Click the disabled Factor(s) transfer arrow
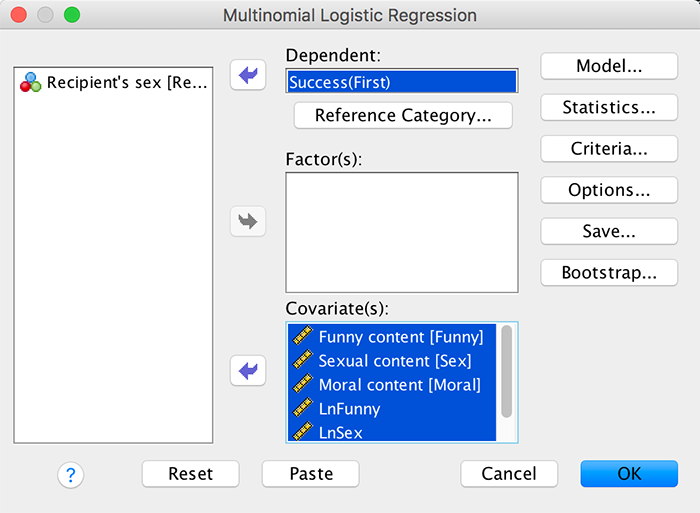The image size is (700, 513). click(x=249, y=222)
